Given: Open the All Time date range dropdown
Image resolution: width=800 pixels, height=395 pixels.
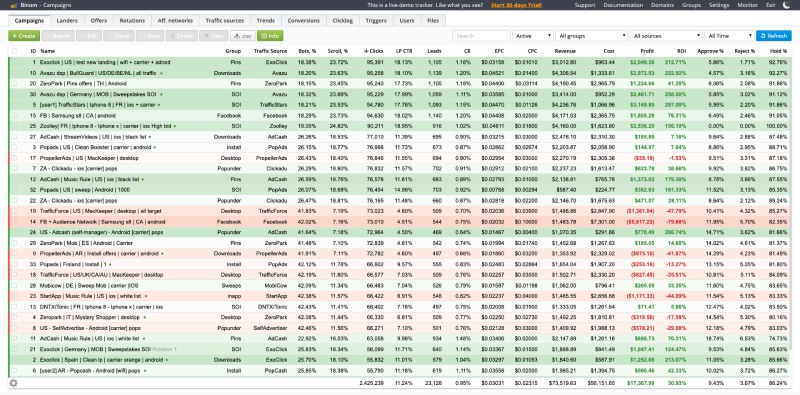Looking at the screenshot, I should [x=729, y=36].
